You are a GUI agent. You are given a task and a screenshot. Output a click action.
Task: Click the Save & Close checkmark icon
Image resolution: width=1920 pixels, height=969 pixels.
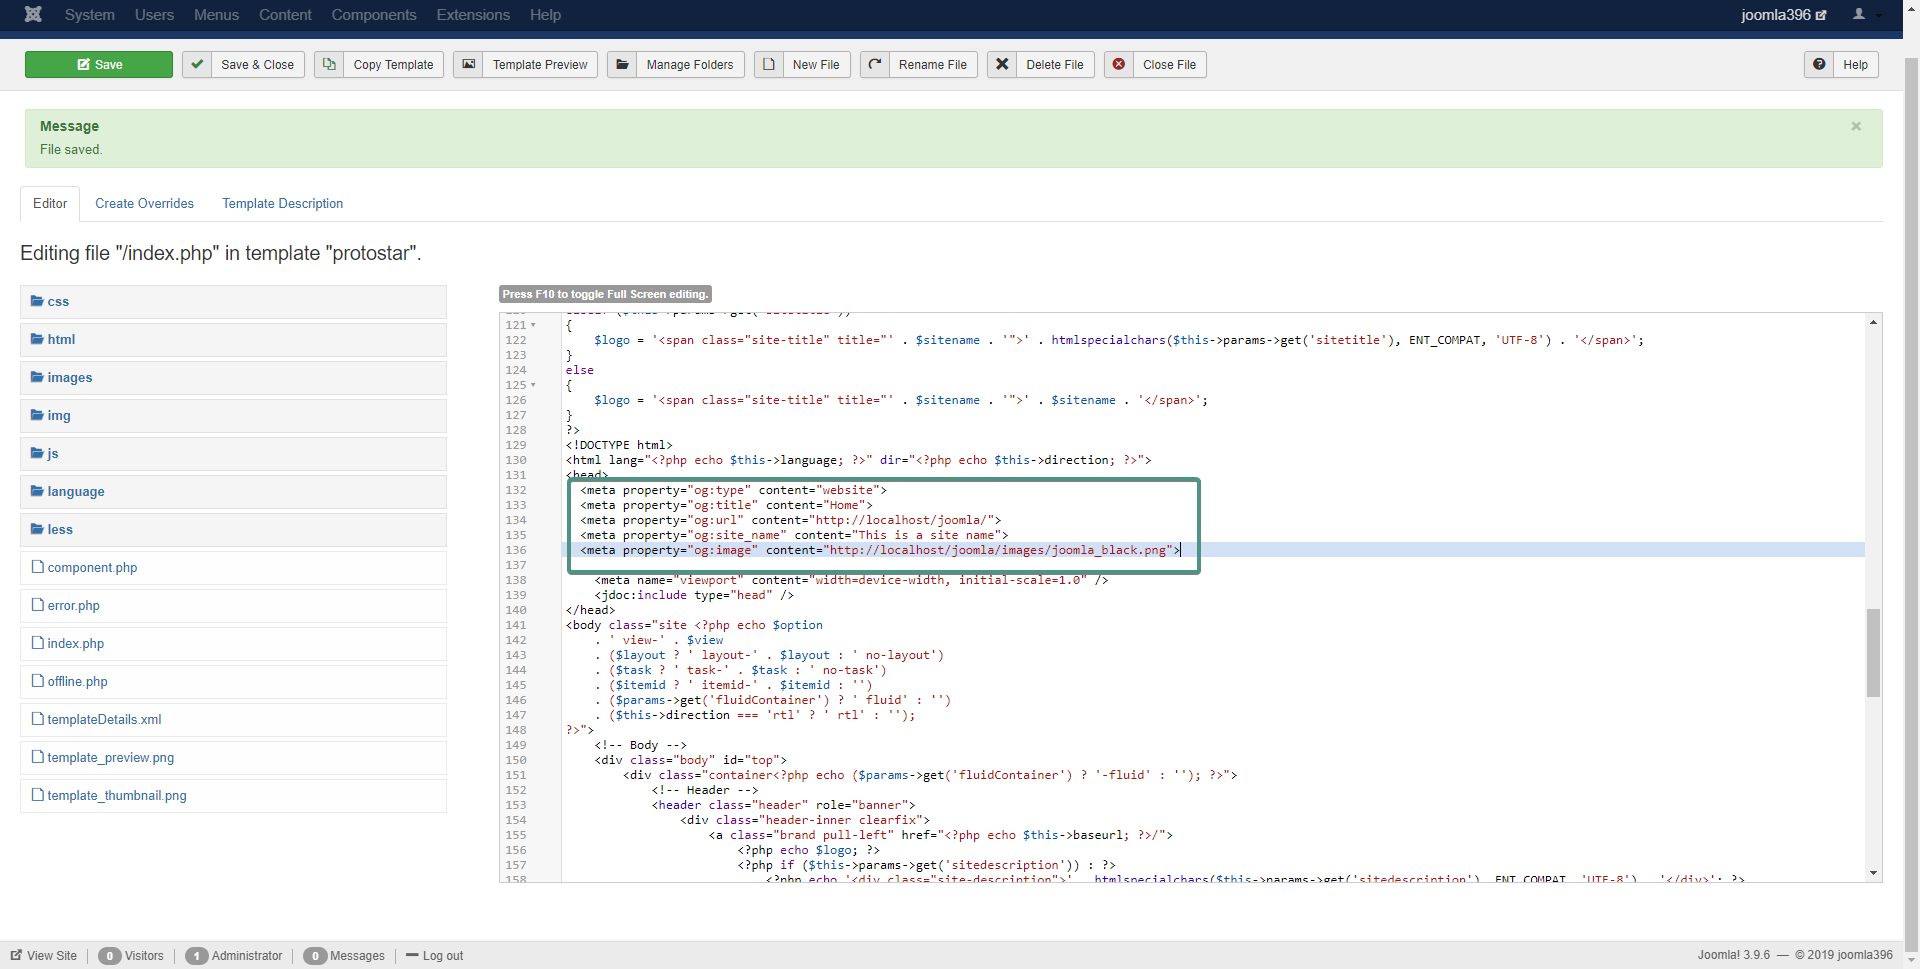(x=197, y=64)
